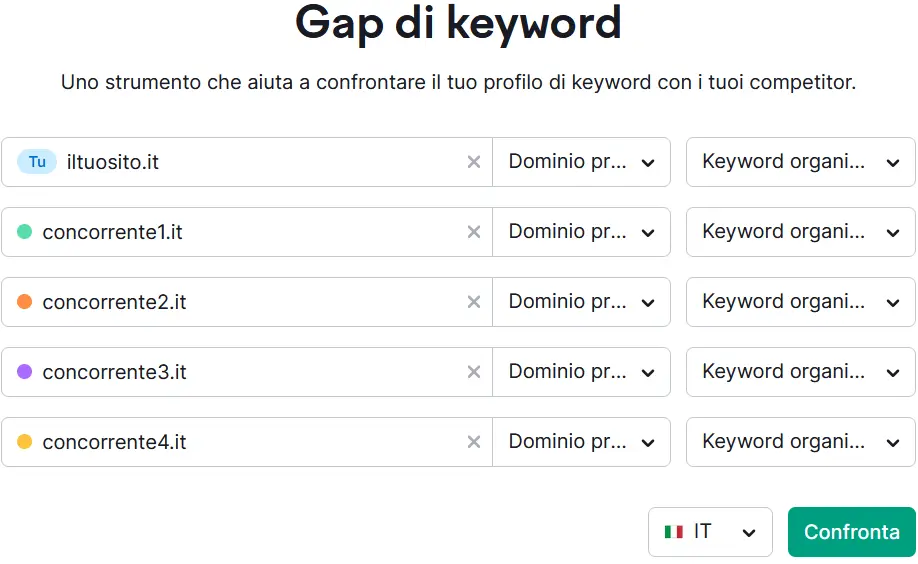The height and width of the screenshot is (564, 918).
Task: Click the blue "Tu" badge
Action: click(37, 162)
